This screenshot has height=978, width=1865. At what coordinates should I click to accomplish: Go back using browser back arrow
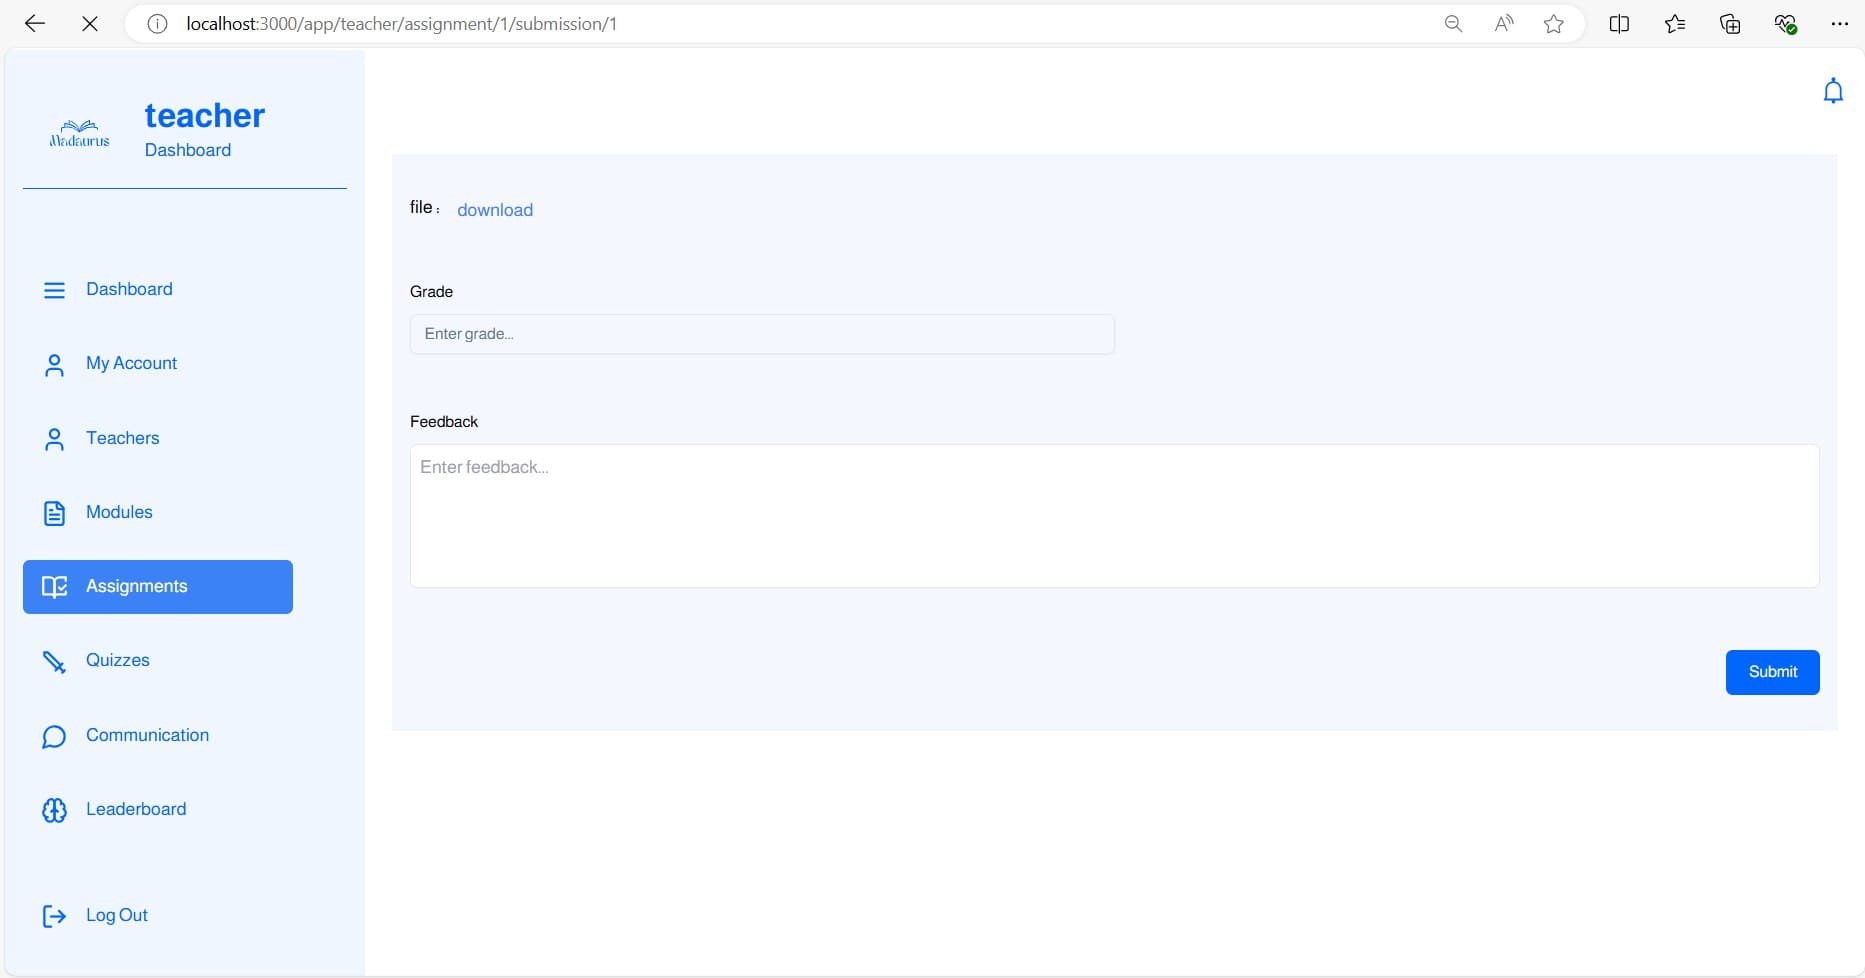click(35, 24)
